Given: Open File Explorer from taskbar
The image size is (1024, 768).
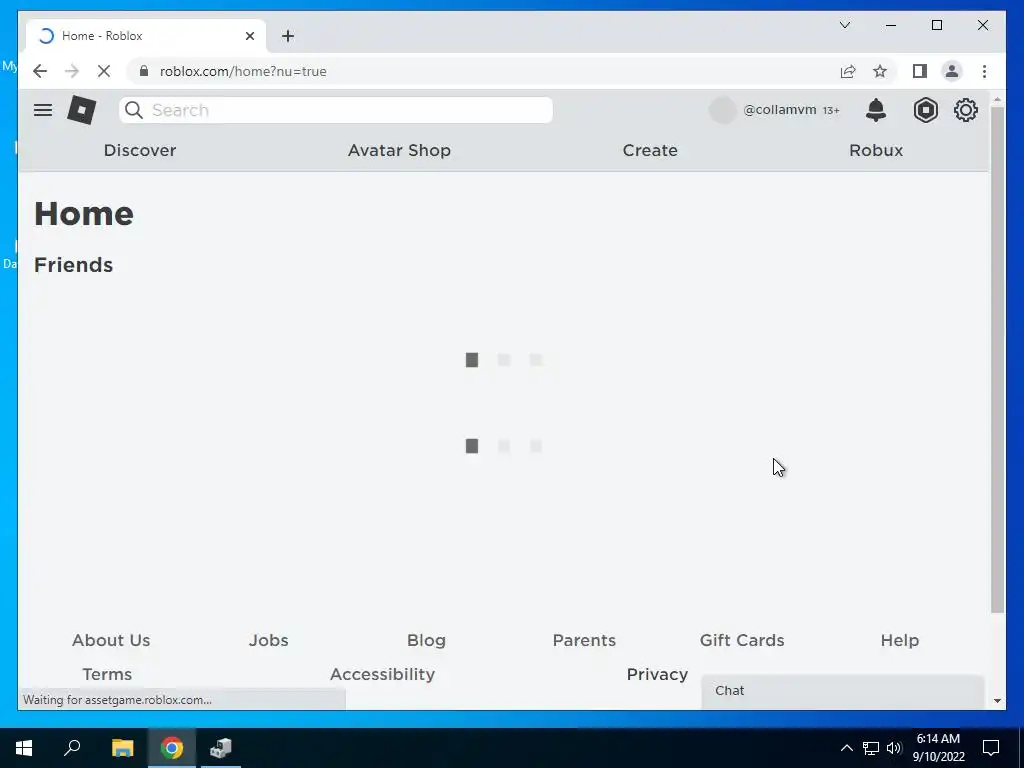Looking at the screenshot, I should pos(122,748).
